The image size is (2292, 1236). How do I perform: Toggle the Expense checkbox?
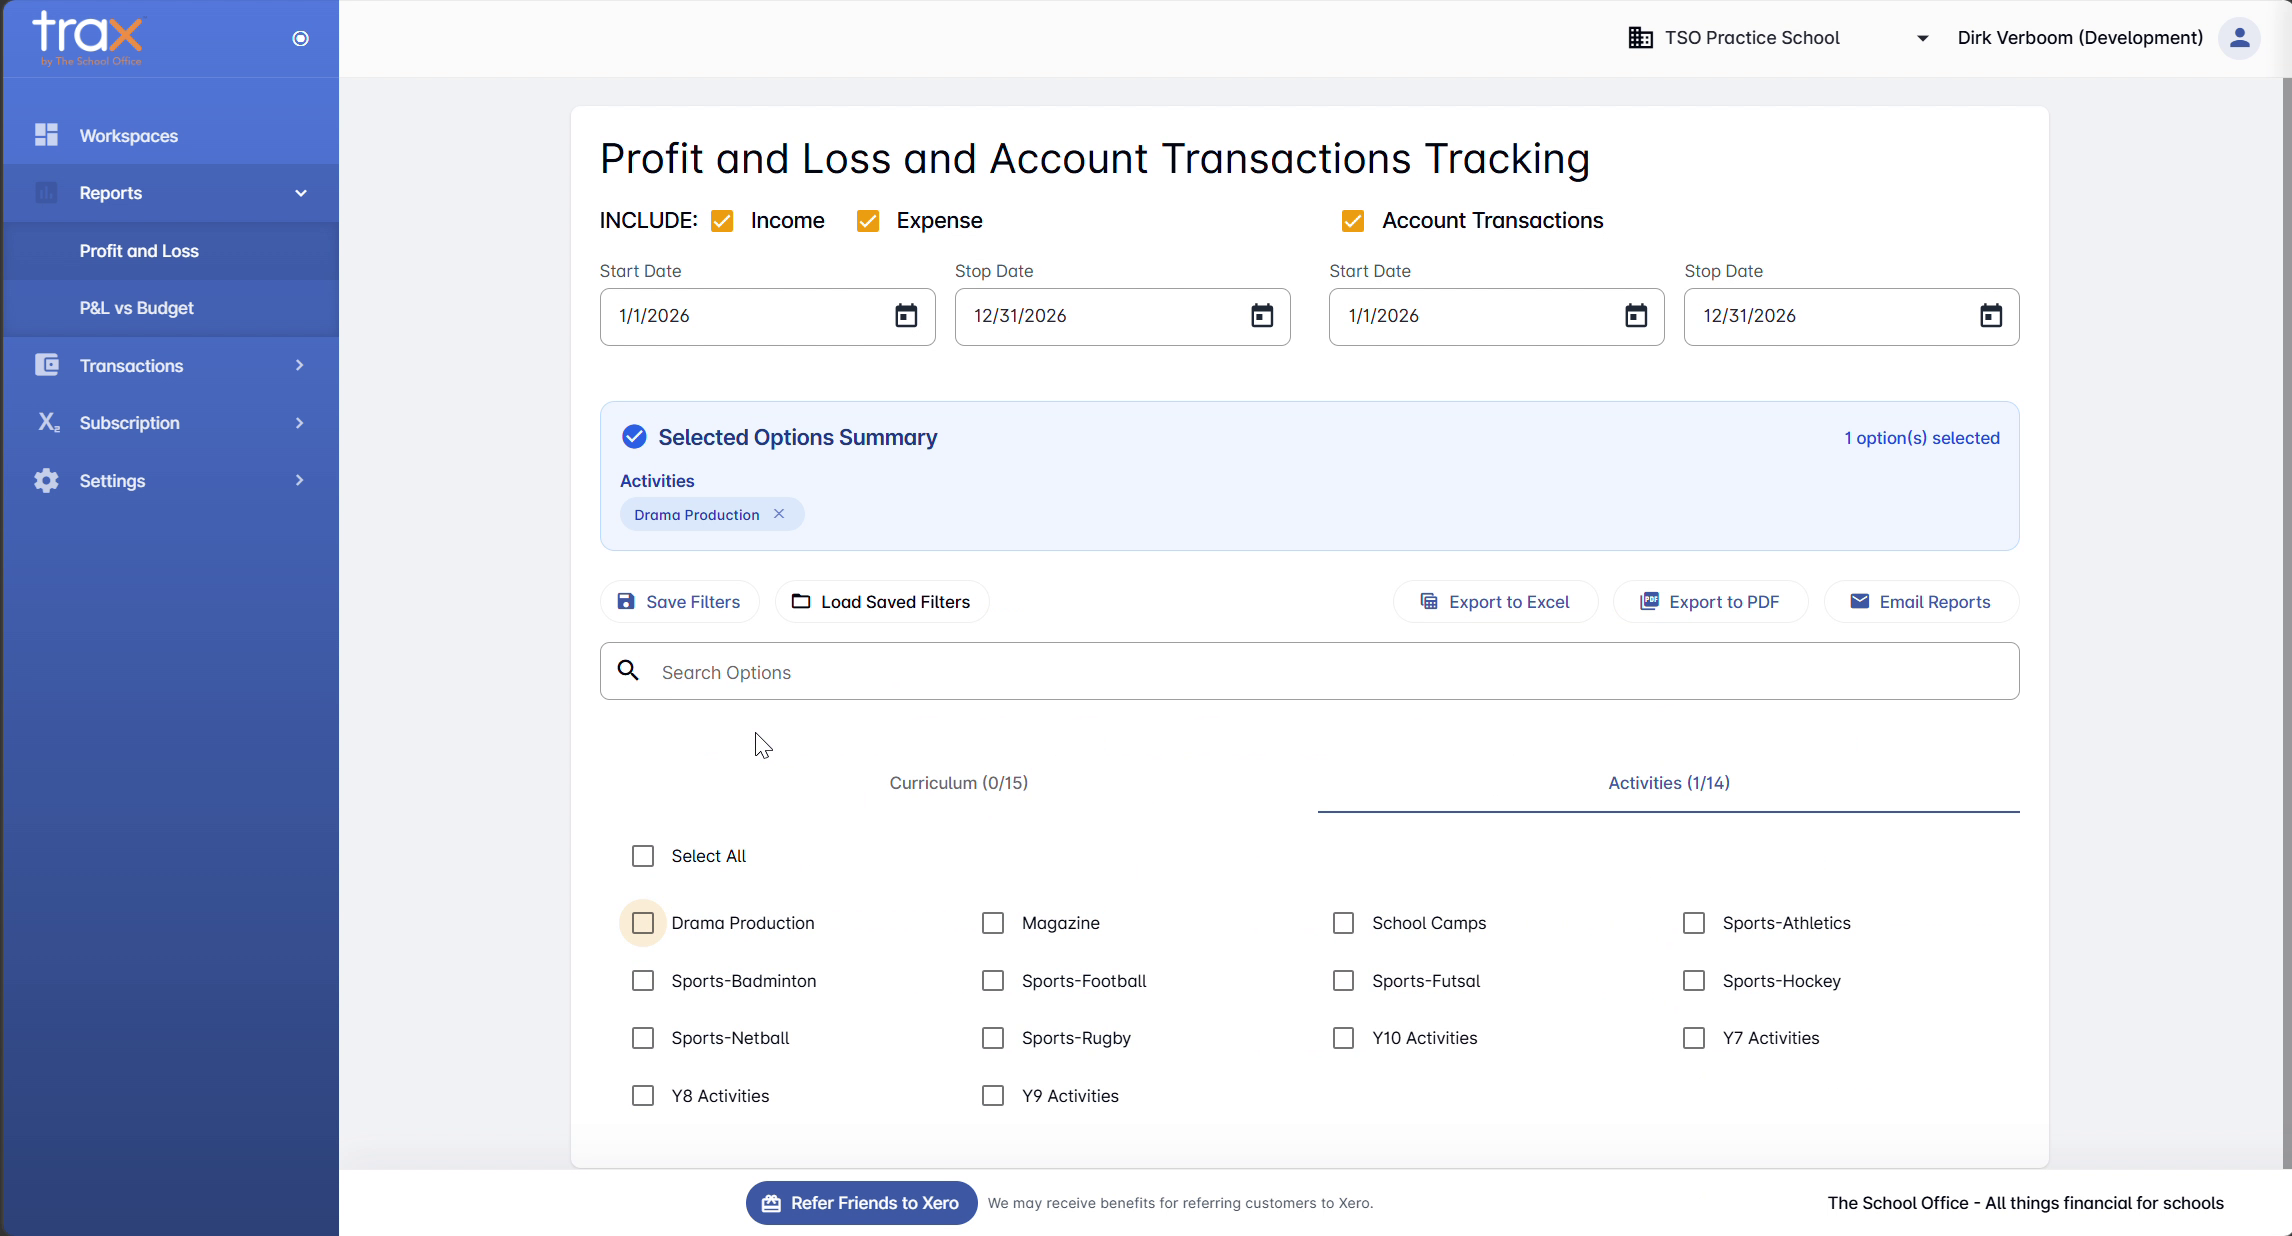coord(868,221)
